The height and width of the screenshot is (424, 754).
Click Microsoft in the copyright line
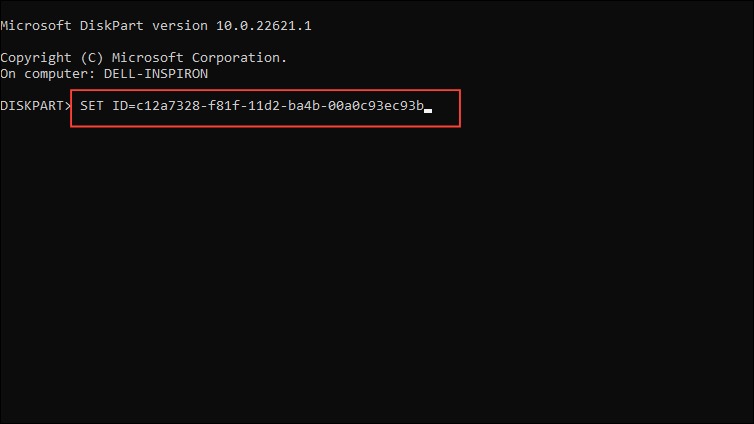(148, 58)
